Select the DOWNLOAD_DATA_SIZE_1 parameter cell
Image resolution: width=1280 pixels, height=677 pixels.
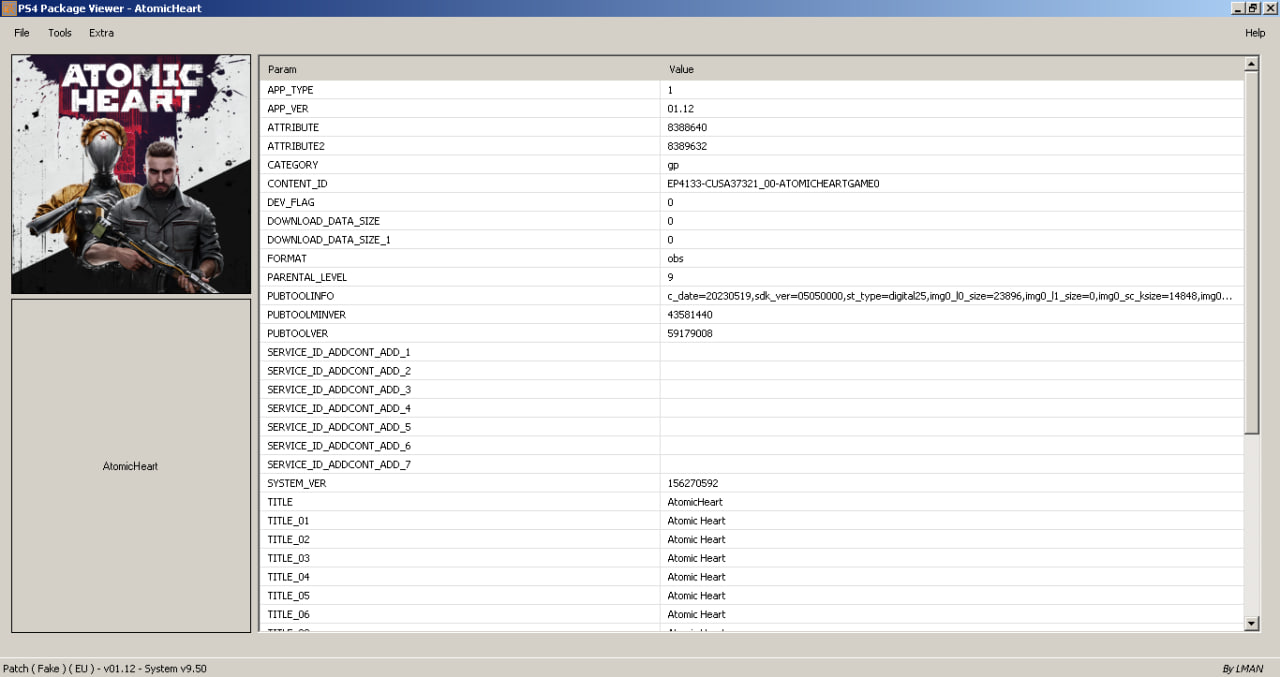click(460, 240)
